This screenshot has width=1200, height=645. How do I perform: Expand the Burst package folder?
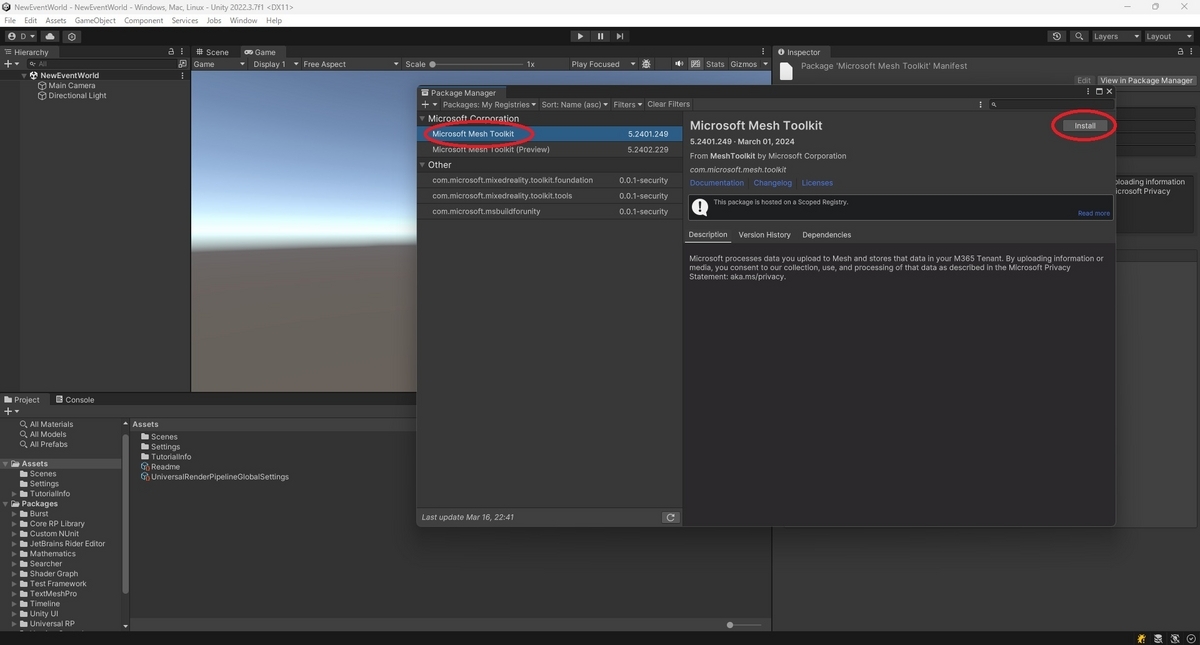click(14, 514)
